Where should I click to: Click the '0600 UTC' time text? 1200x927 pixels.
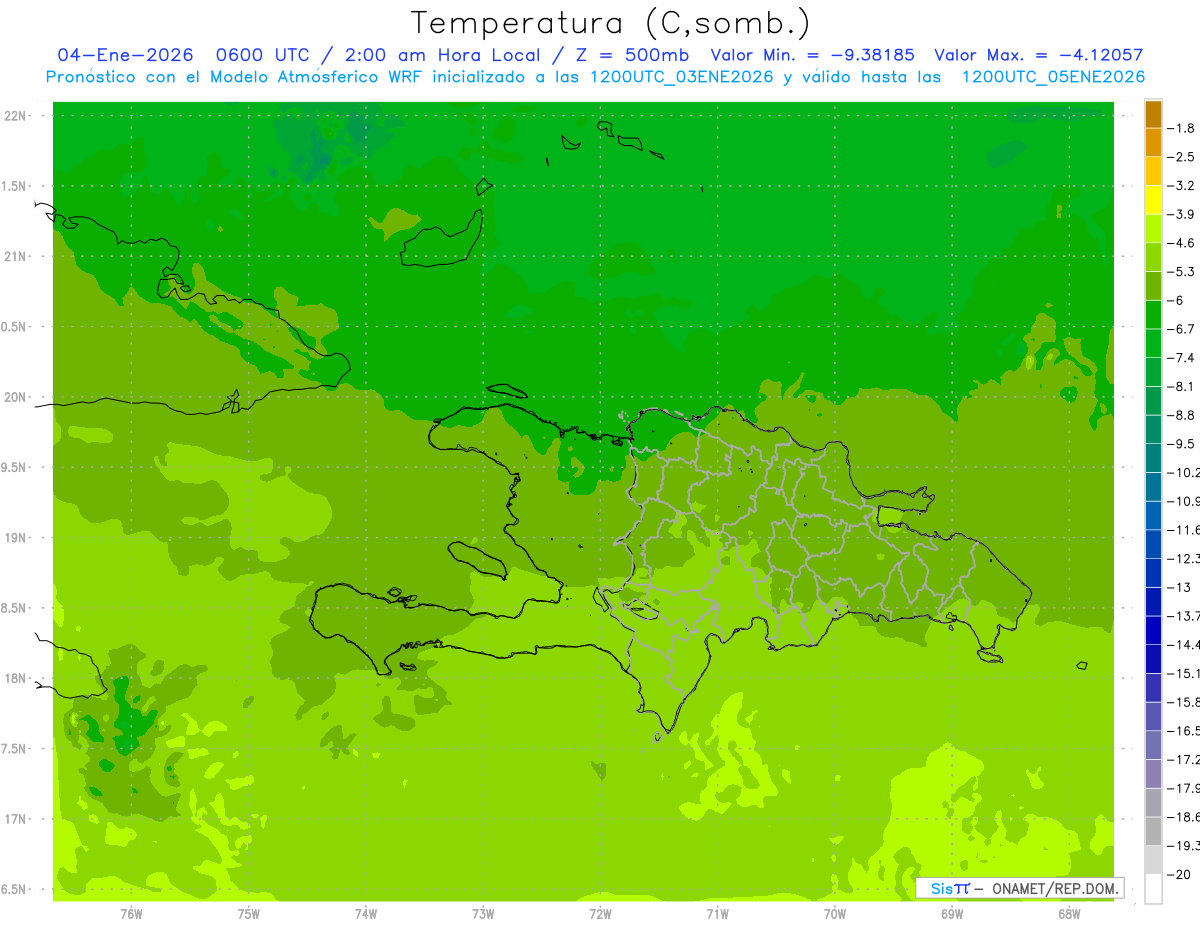(264, 56)
